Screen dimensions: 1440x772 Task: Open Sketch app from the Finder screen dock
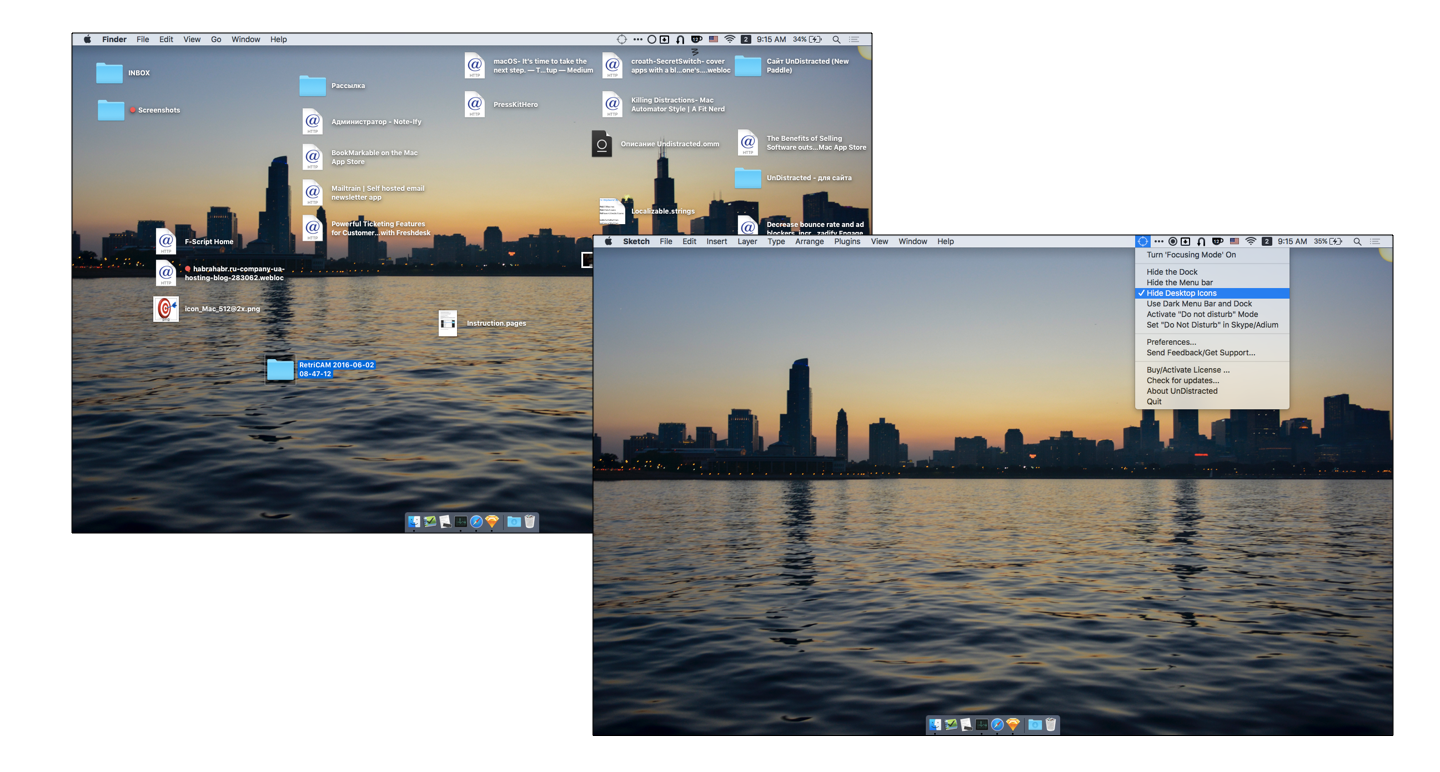tap(492, 521)
